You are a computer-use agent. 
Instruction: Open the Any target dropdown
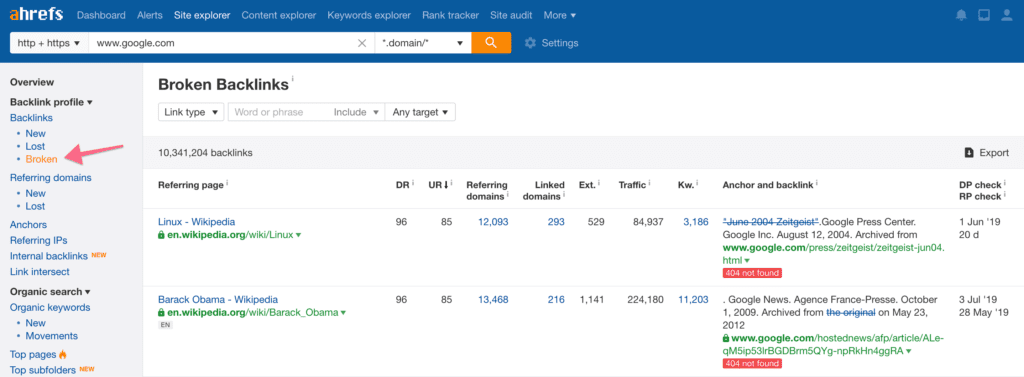point(421,112)
